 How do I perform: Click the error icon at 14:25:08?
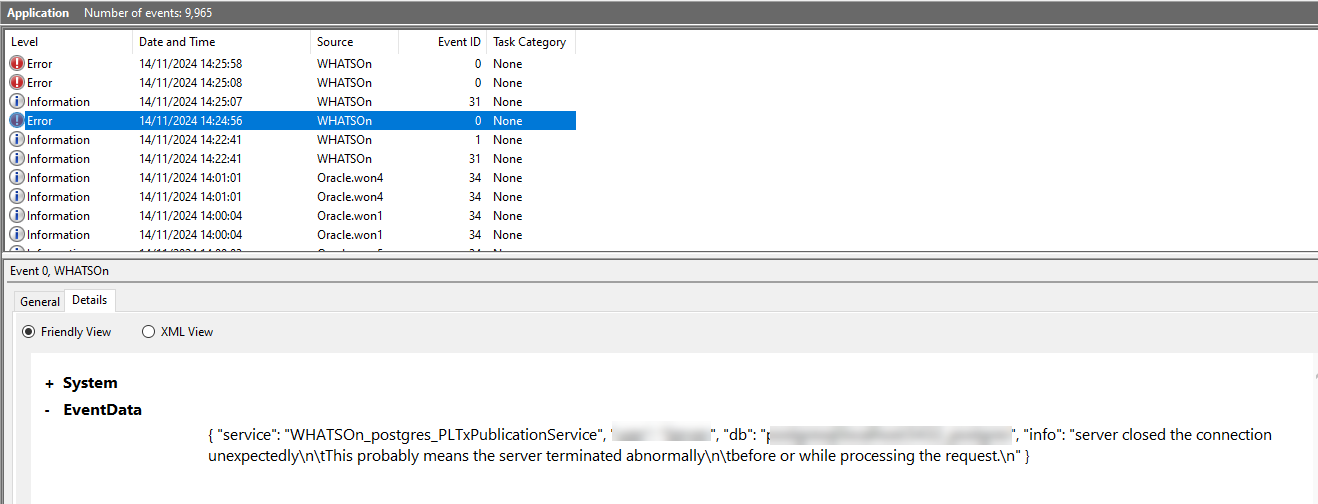point(17,83)
